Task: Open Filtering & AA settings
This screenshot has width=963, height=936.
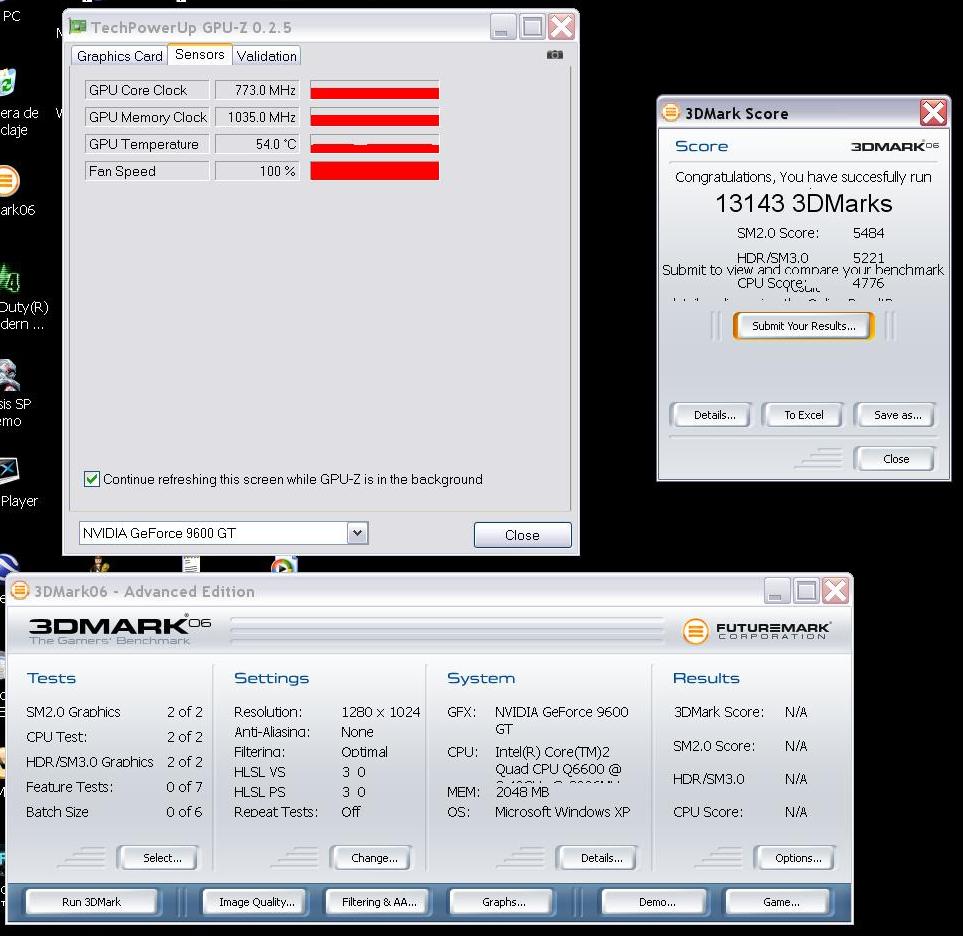Action: (x=379, y=902)
